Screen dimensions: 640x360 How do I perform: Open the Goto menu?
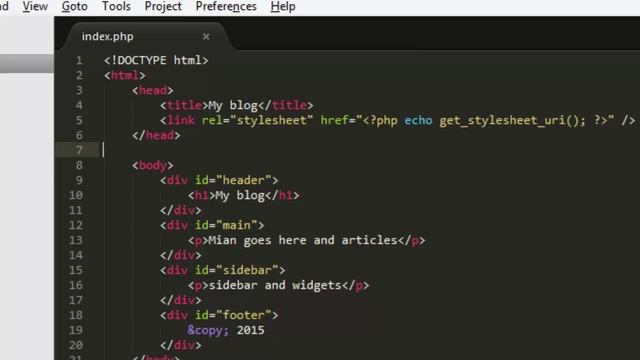point(75,7)
